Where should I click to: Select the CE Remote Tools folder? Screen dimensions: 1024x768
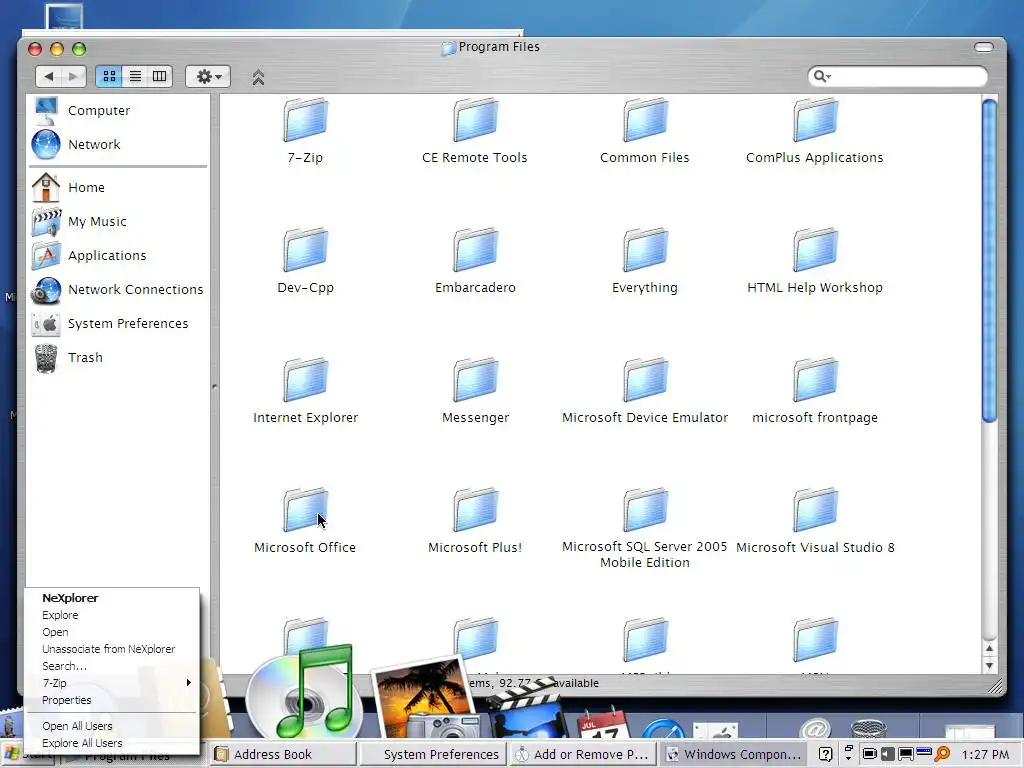(x=475, y=121)
